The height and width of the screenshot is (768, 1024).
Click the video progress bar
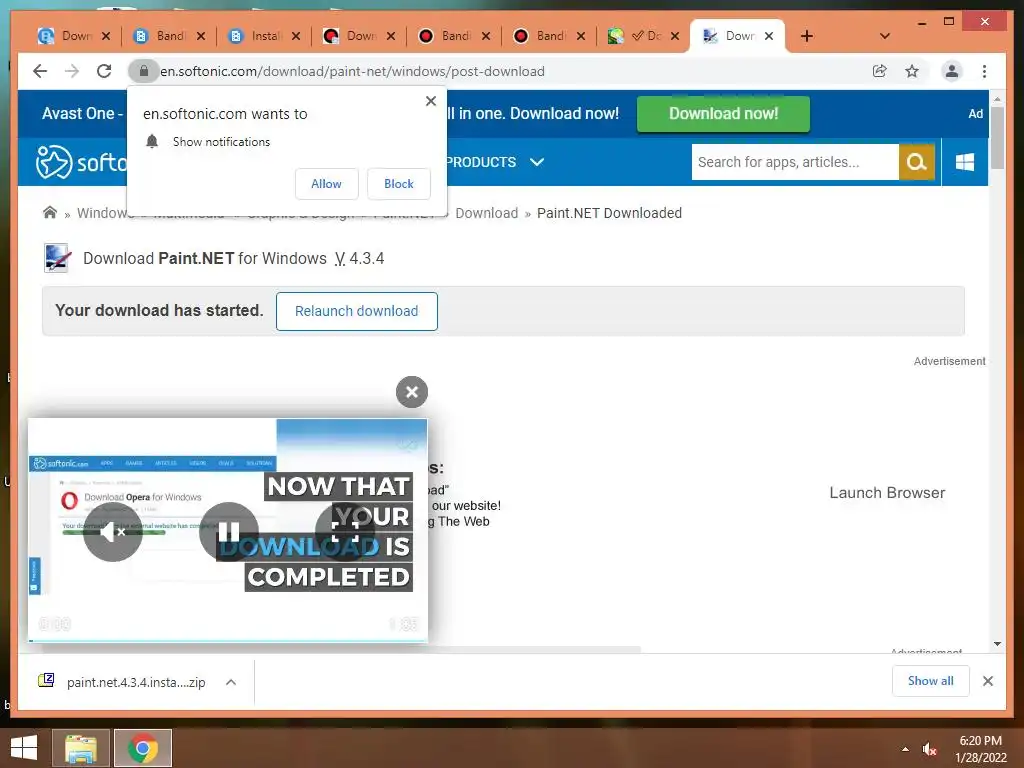point(228,641)
